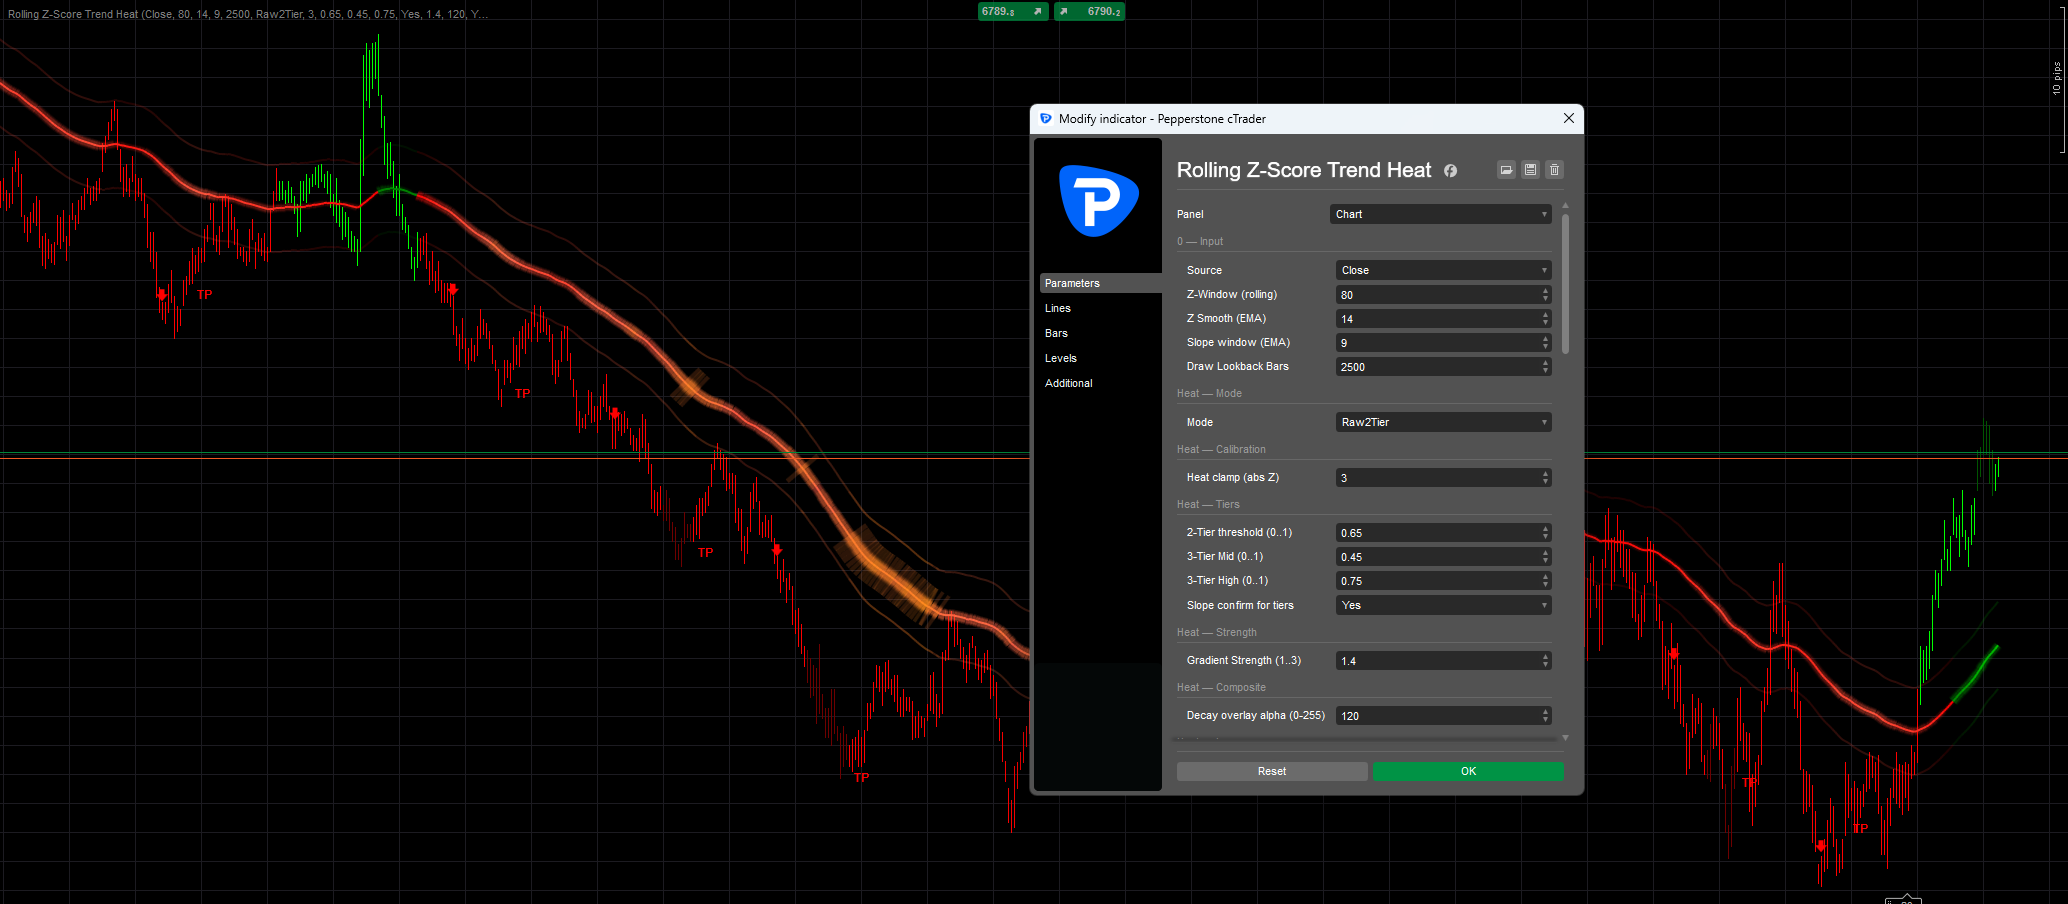Click the Pepperstone logo in the dialog
Image resolution: width=2068 pixels, height=904 pixels.
pos(1097,201)
